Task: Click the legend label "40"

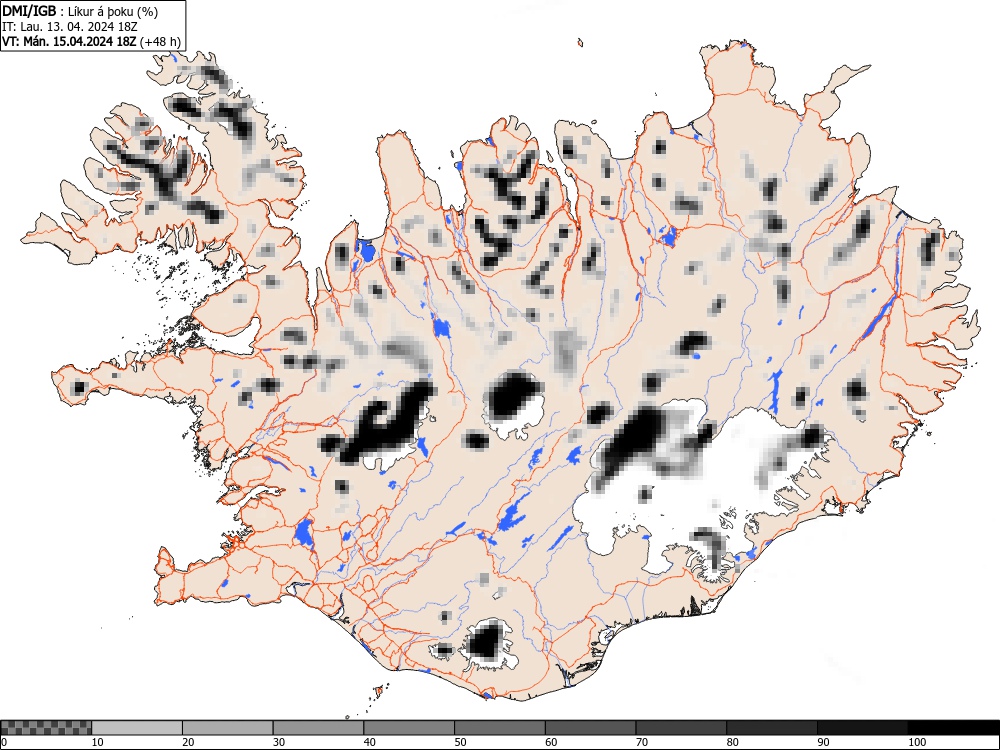Action: click(x=369, y=742)
